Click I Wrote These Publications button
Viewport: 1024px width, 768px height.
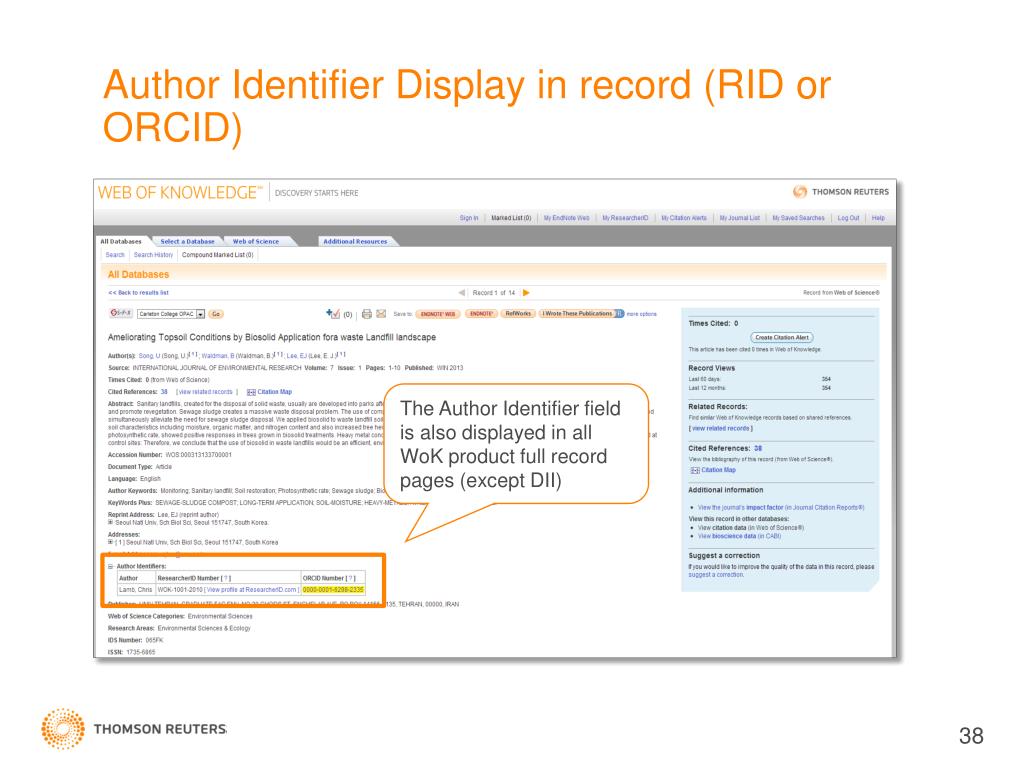coord(577,314)
